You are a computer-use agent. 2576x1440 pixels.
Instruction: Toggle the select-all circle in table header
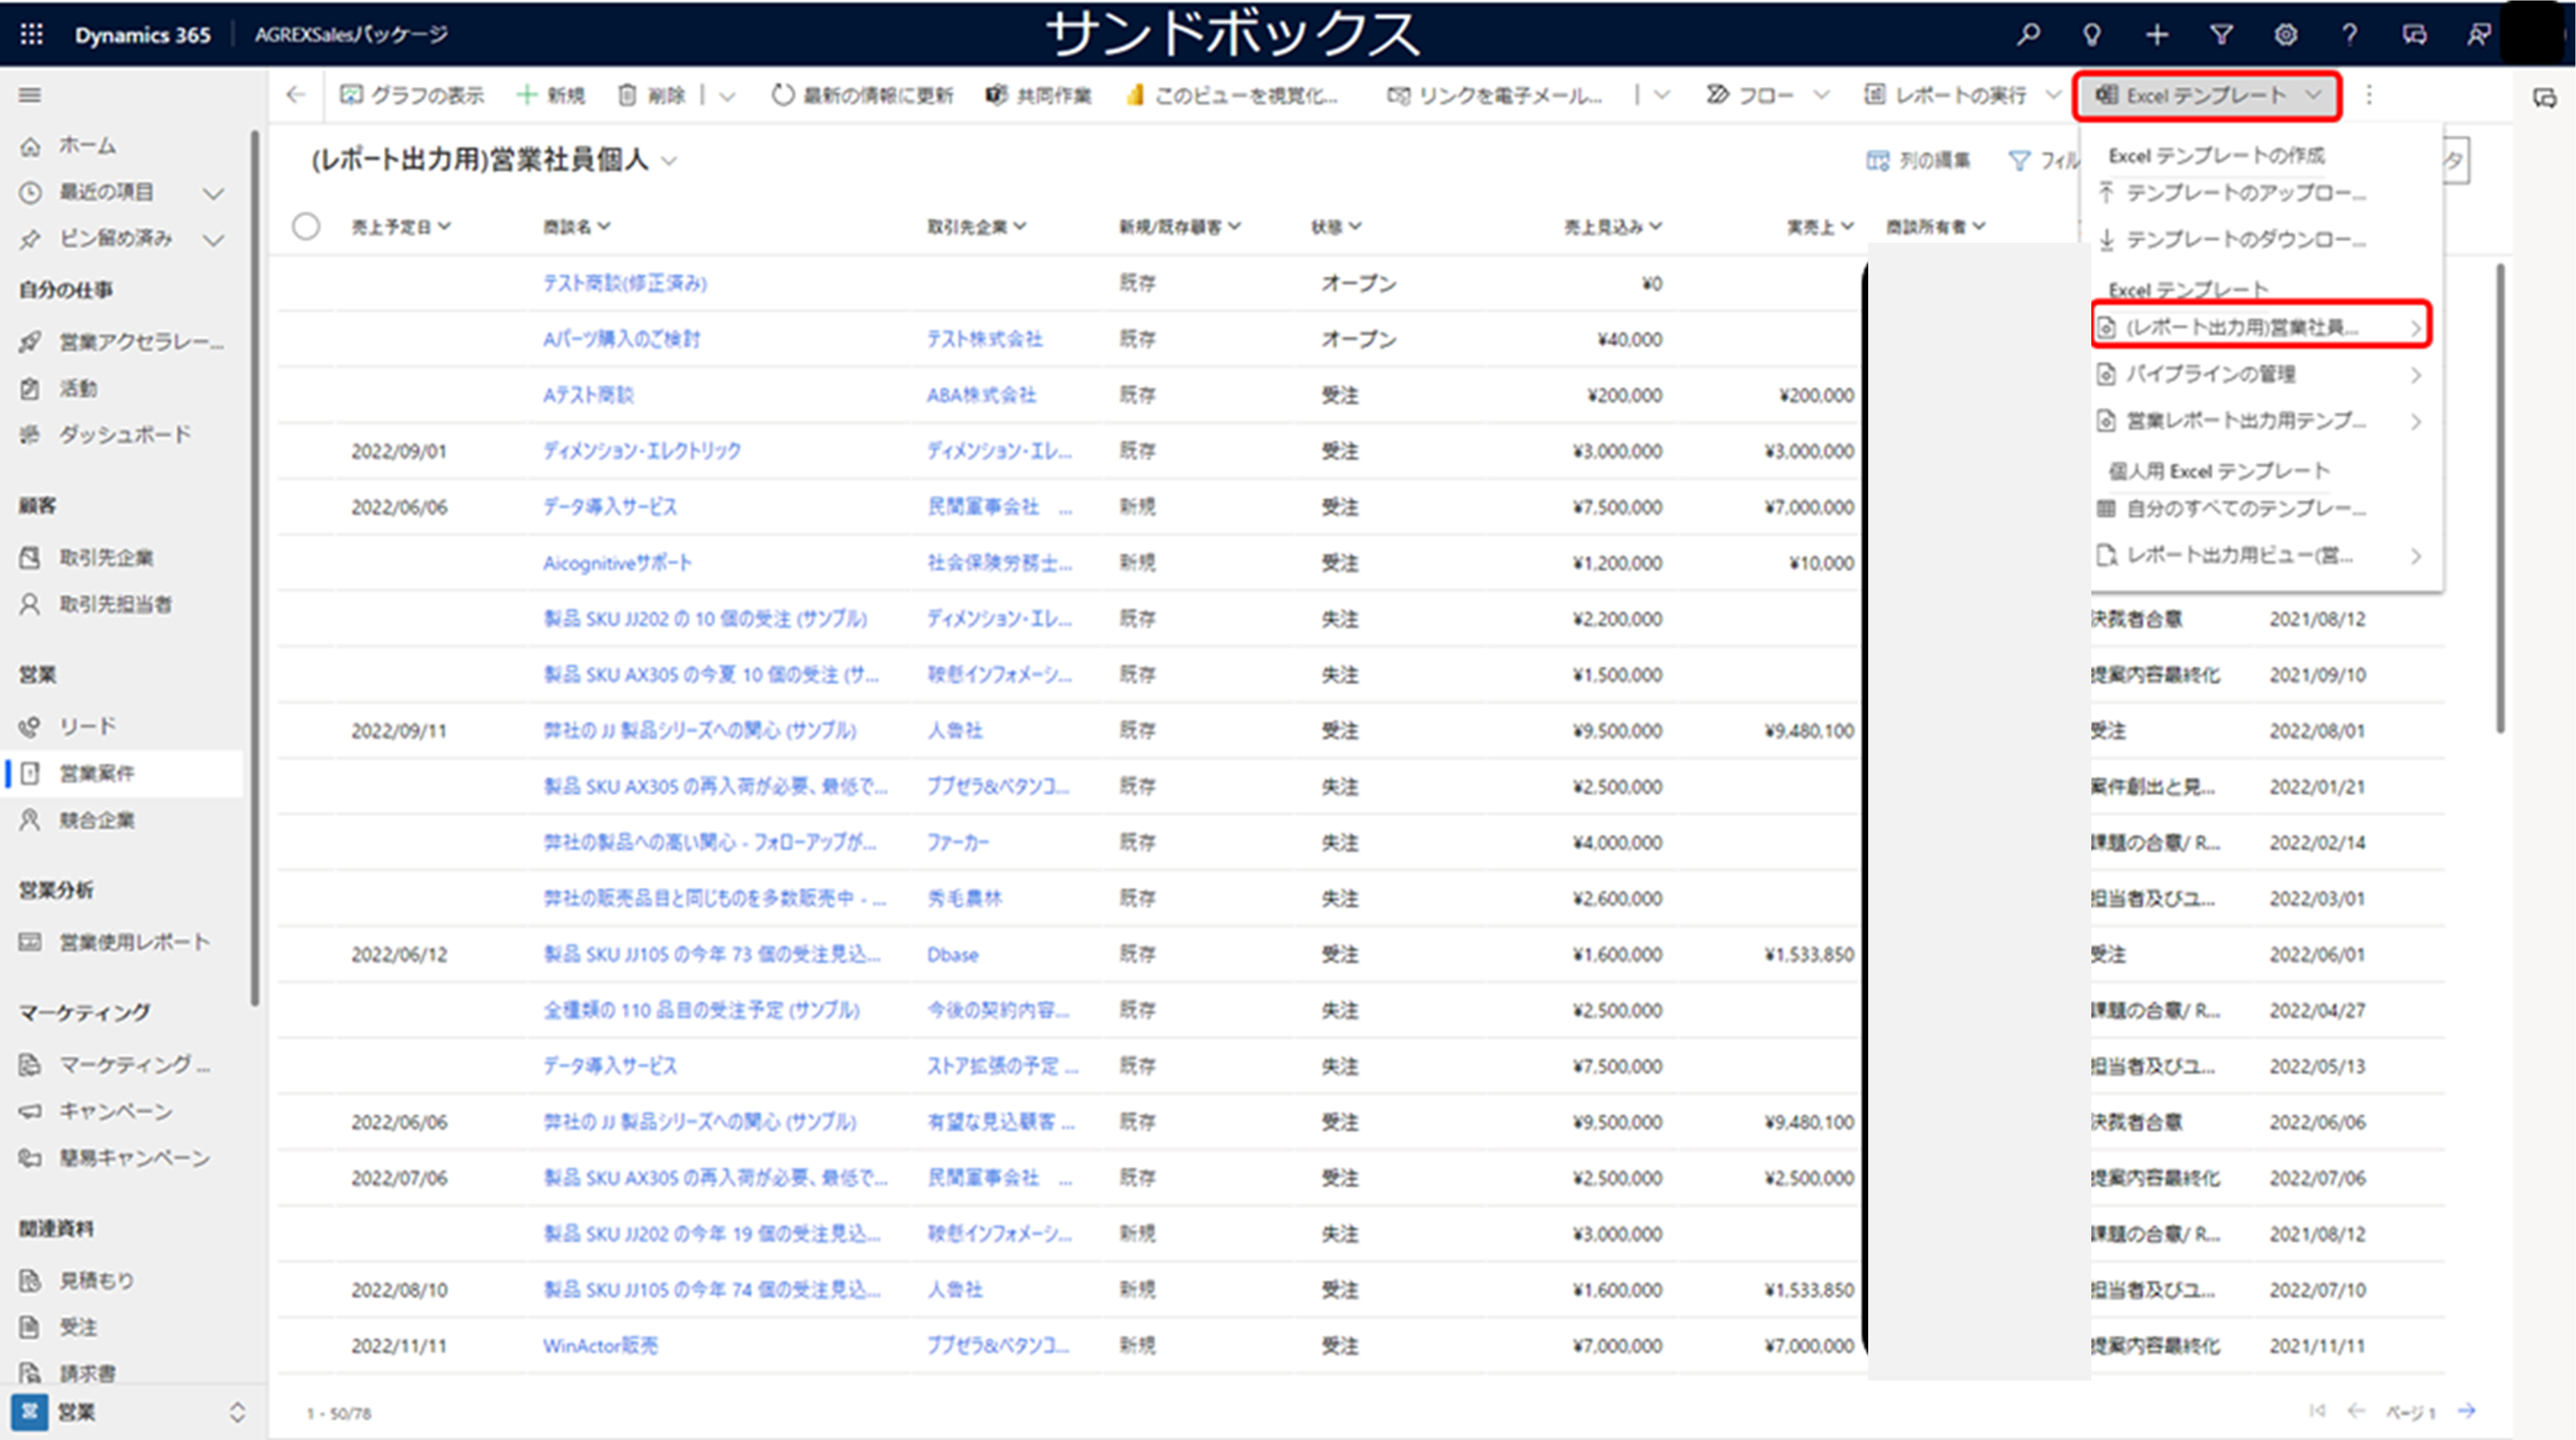click(x=306, y=227)
